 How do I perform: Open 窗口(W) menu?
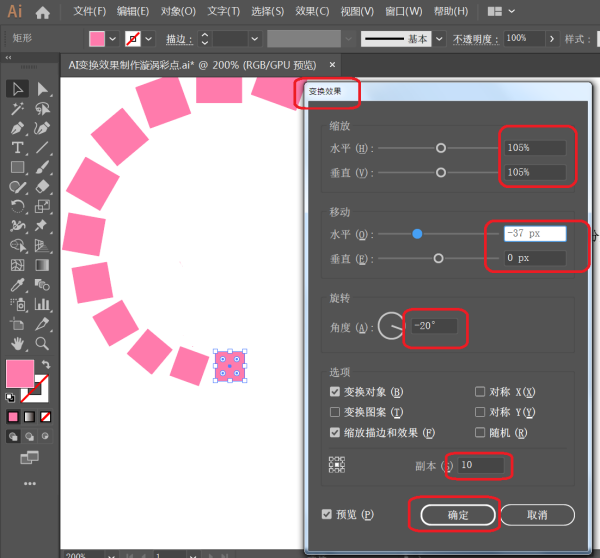point(404,11)
